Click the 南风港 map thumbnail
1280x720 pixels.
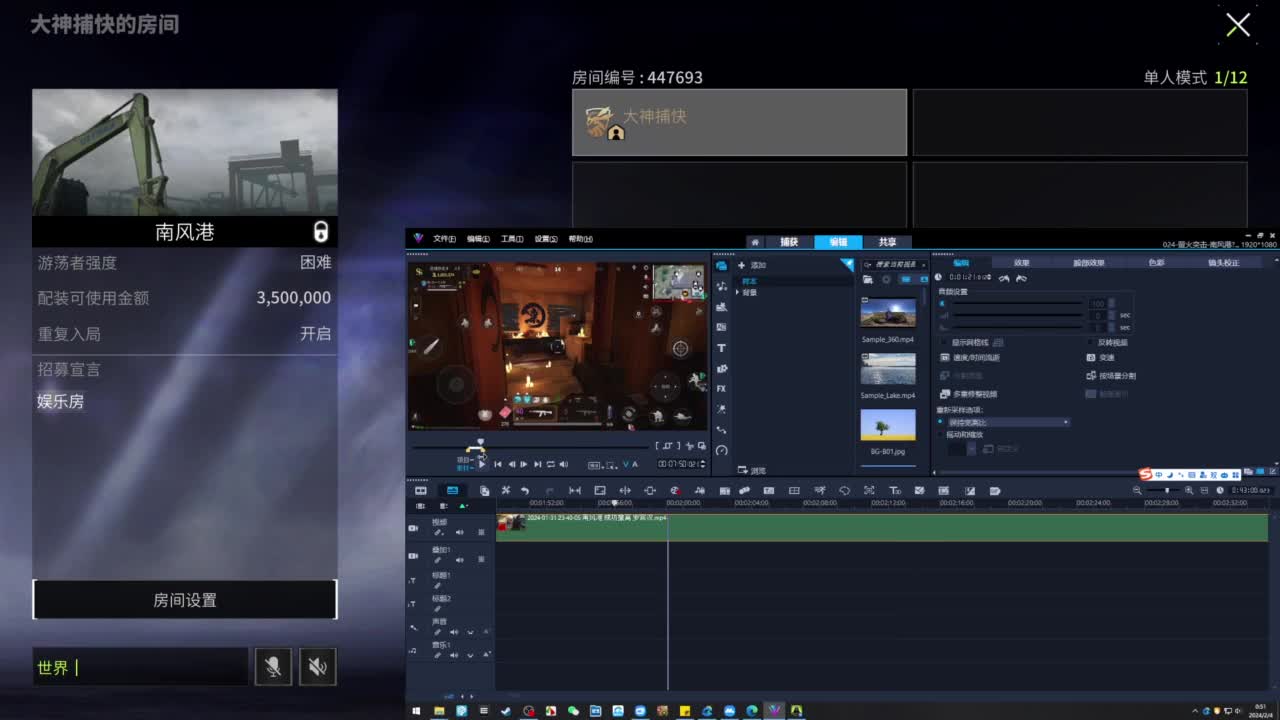click(185, 152)
